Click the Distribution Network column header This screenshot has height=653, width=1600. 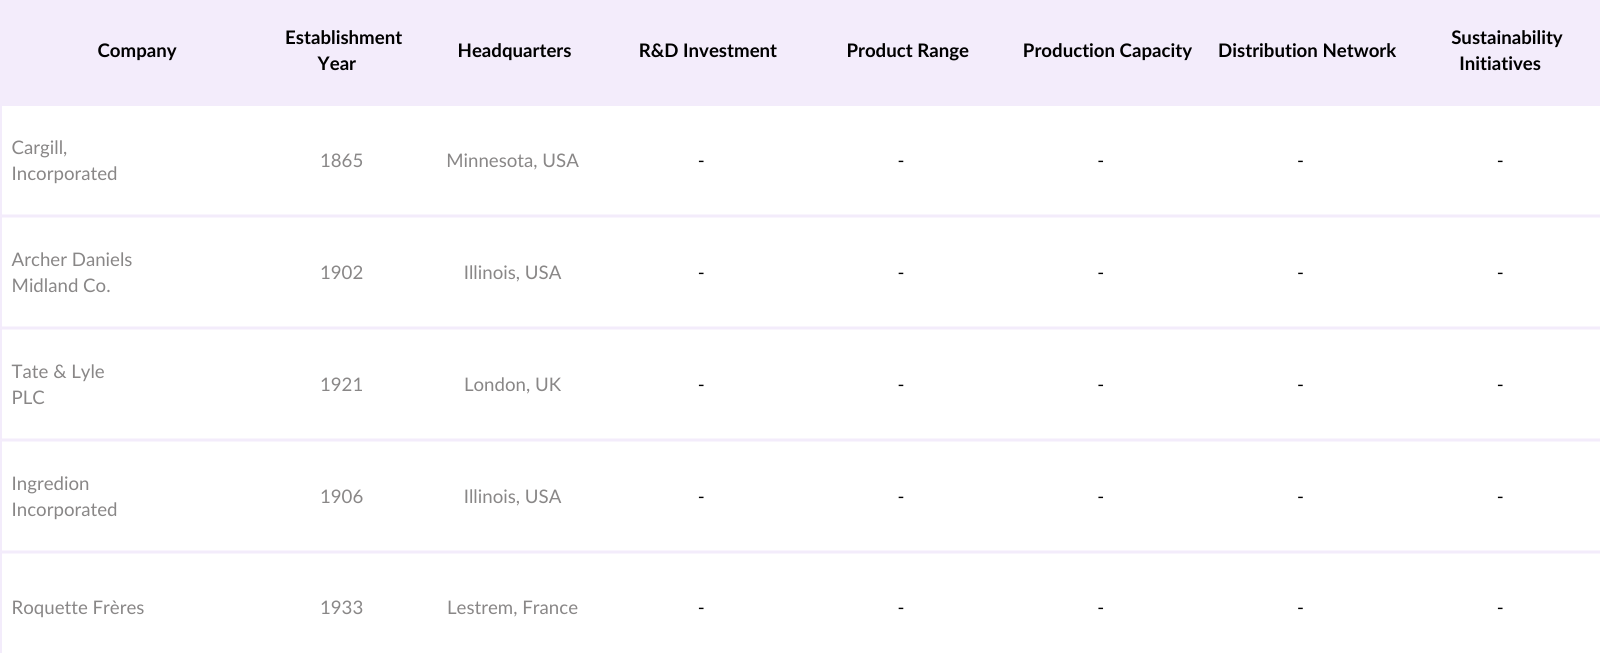1306,51
